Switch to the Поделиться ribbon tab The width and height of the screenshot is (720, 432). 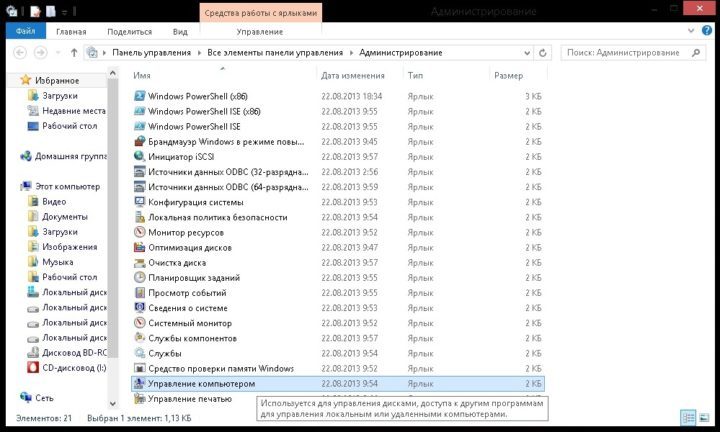[x=129, y=32]
